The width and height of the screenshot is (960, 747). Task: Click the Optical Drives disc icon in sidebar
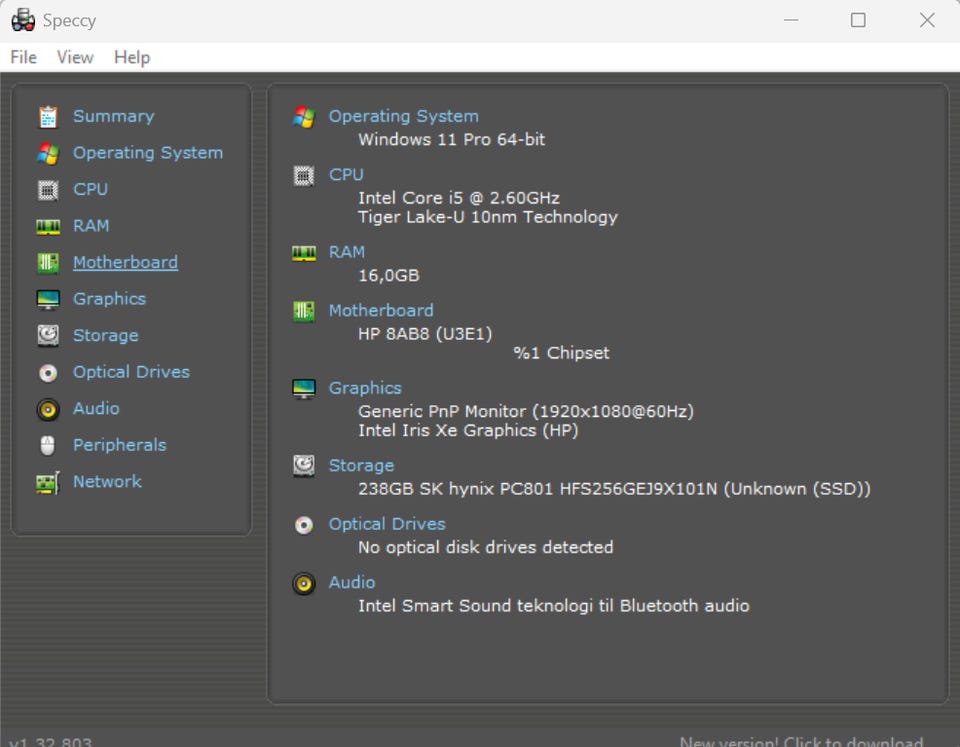pyautogui.click(x=48, y=373)
